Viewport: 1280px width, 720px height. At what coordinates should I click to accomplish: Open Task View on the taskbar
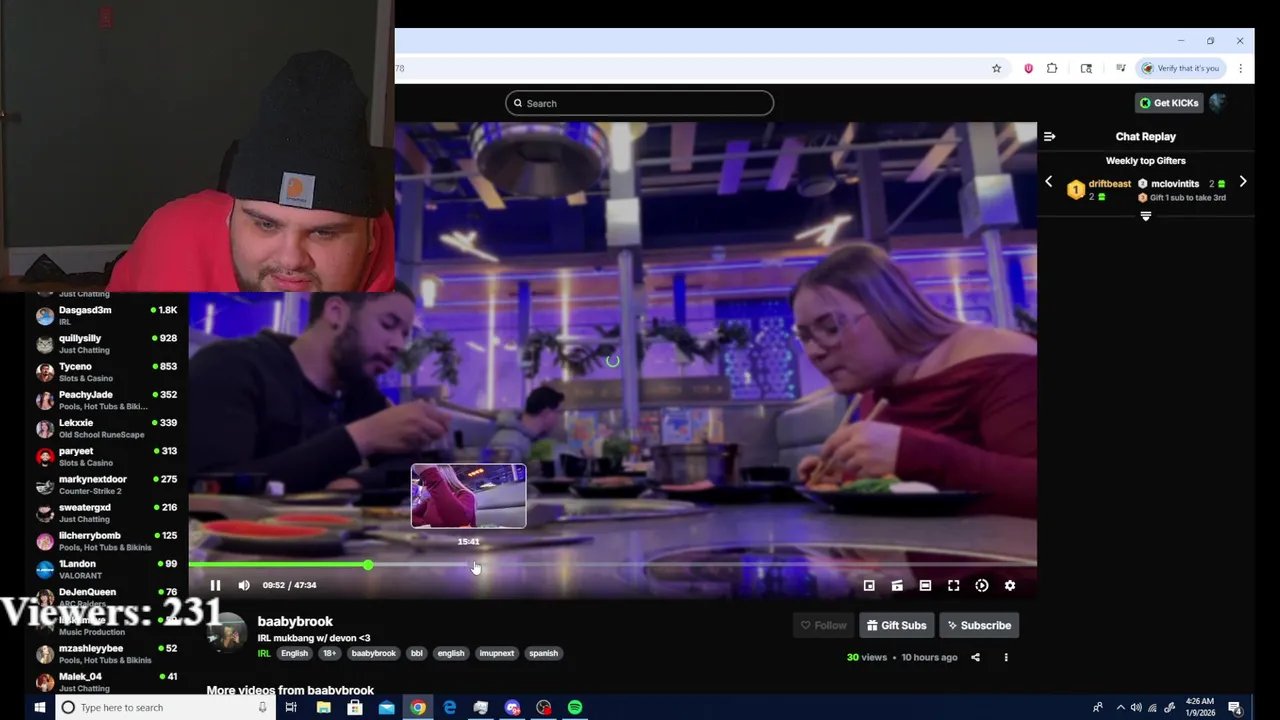click(x=291, y=707)
